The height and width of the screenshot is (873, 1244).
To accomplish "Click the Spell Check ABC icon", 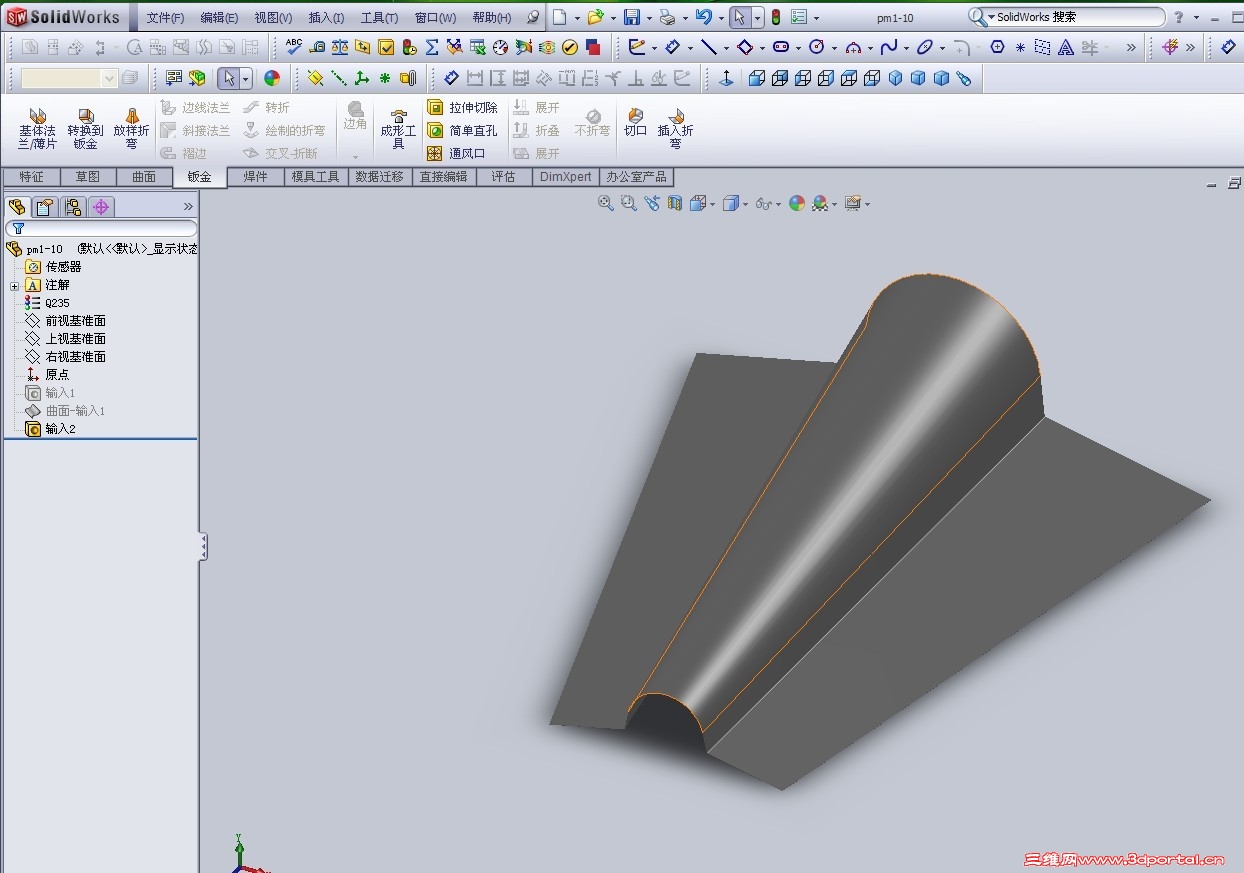I will (x=294, y=47).
